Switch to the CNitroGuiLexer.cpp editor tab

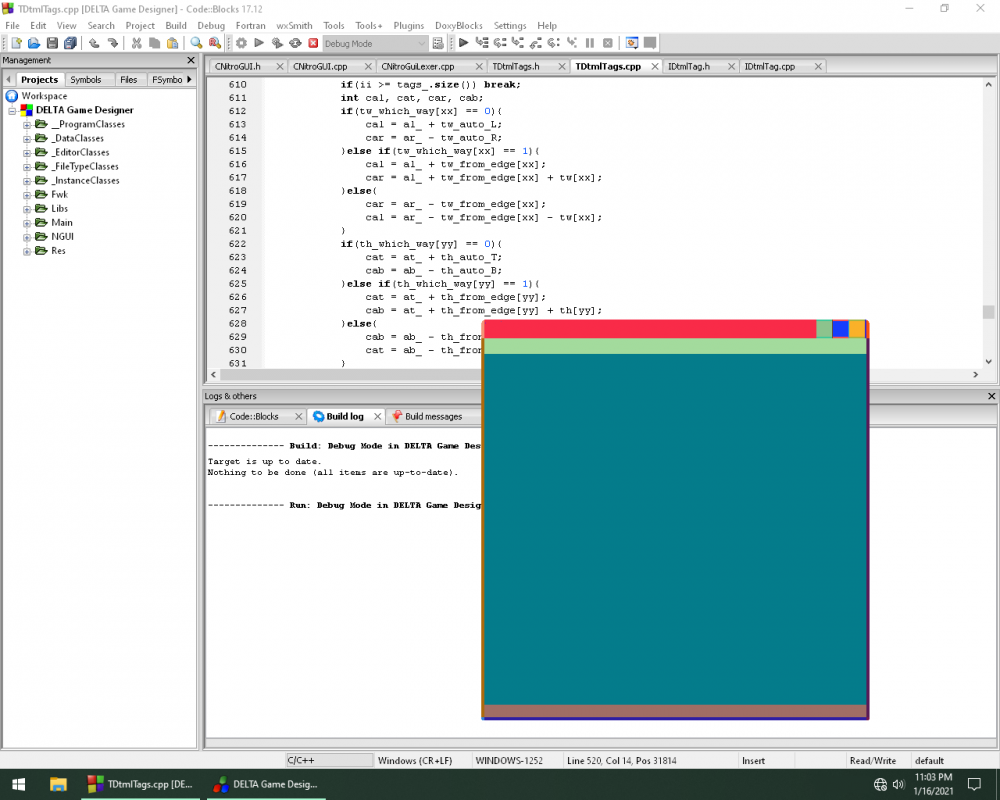(417, 66)
